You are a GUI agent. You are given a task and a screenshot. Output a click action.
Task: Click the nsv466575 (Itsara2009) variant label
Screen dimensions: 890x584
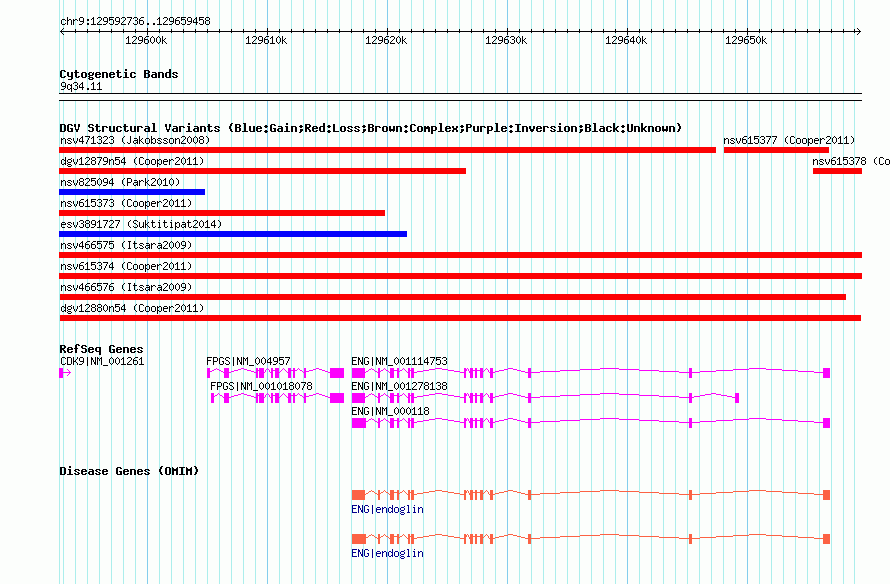click(x=126, y=245)
